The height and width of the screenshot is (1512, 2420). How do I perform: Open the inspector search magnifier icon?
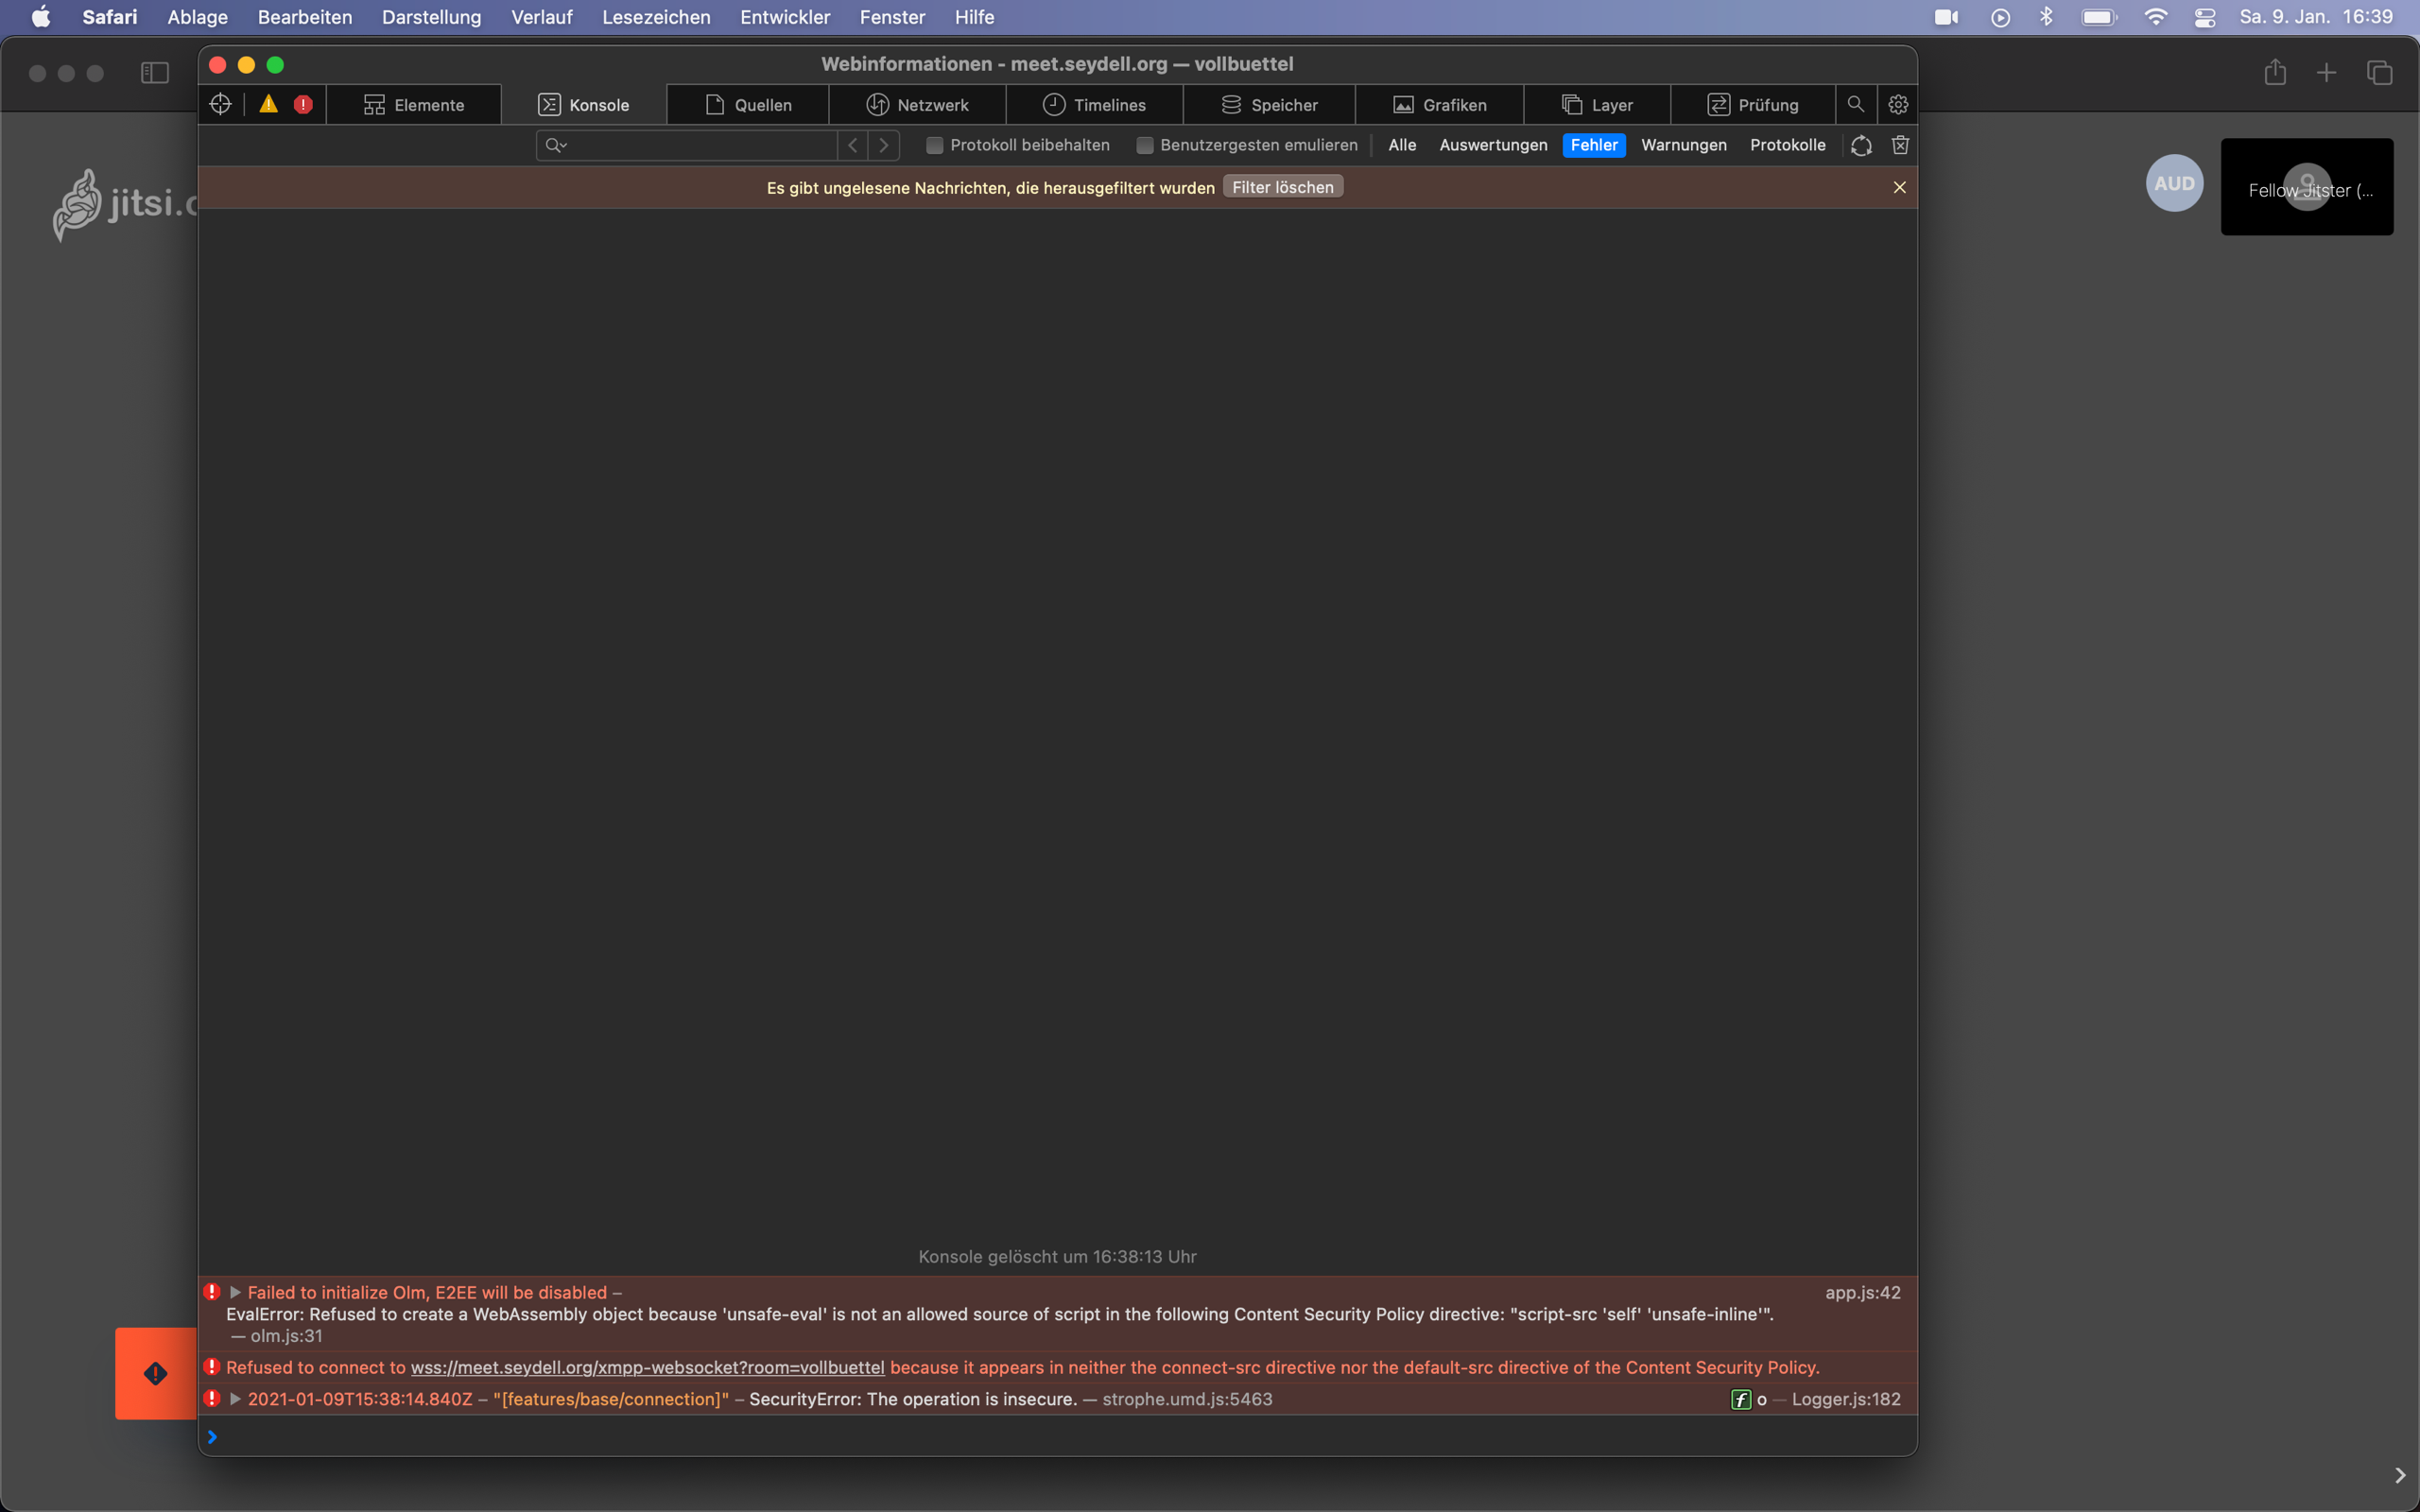[1855, 104]
